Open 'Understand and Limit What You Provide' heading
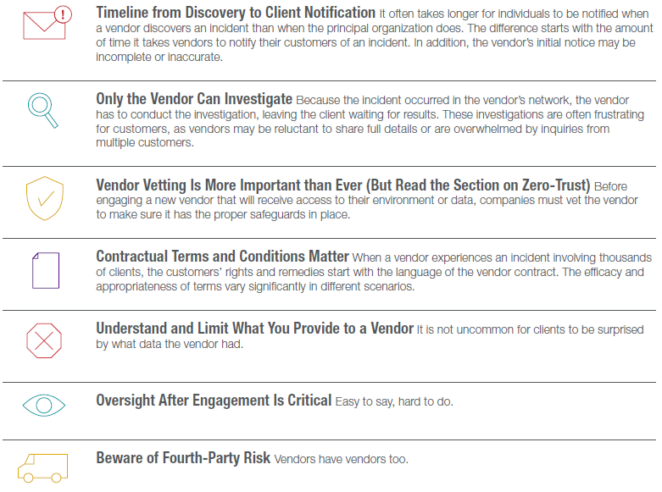 pos(255,328)
